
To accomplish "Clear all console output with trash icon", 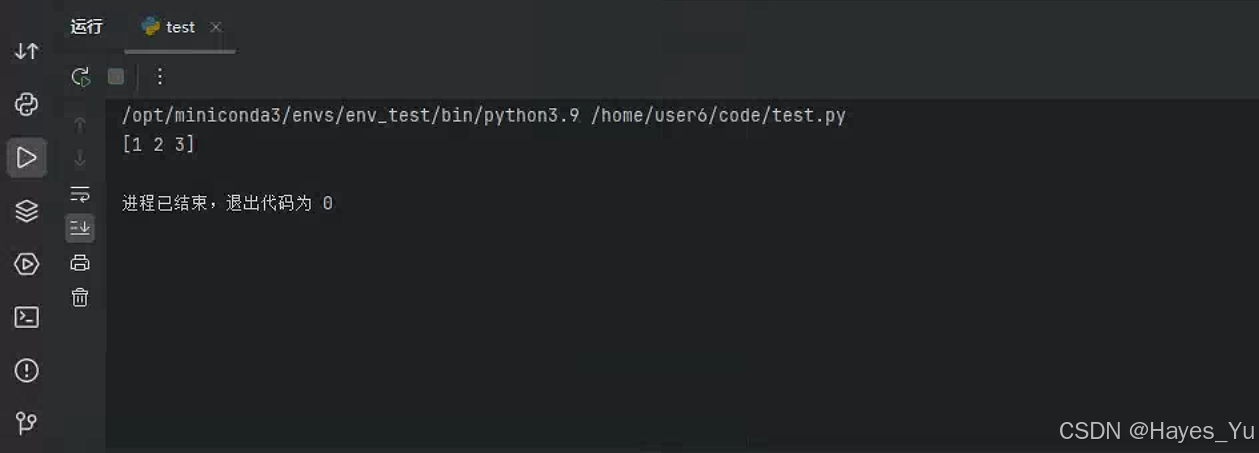I will 80,297.
